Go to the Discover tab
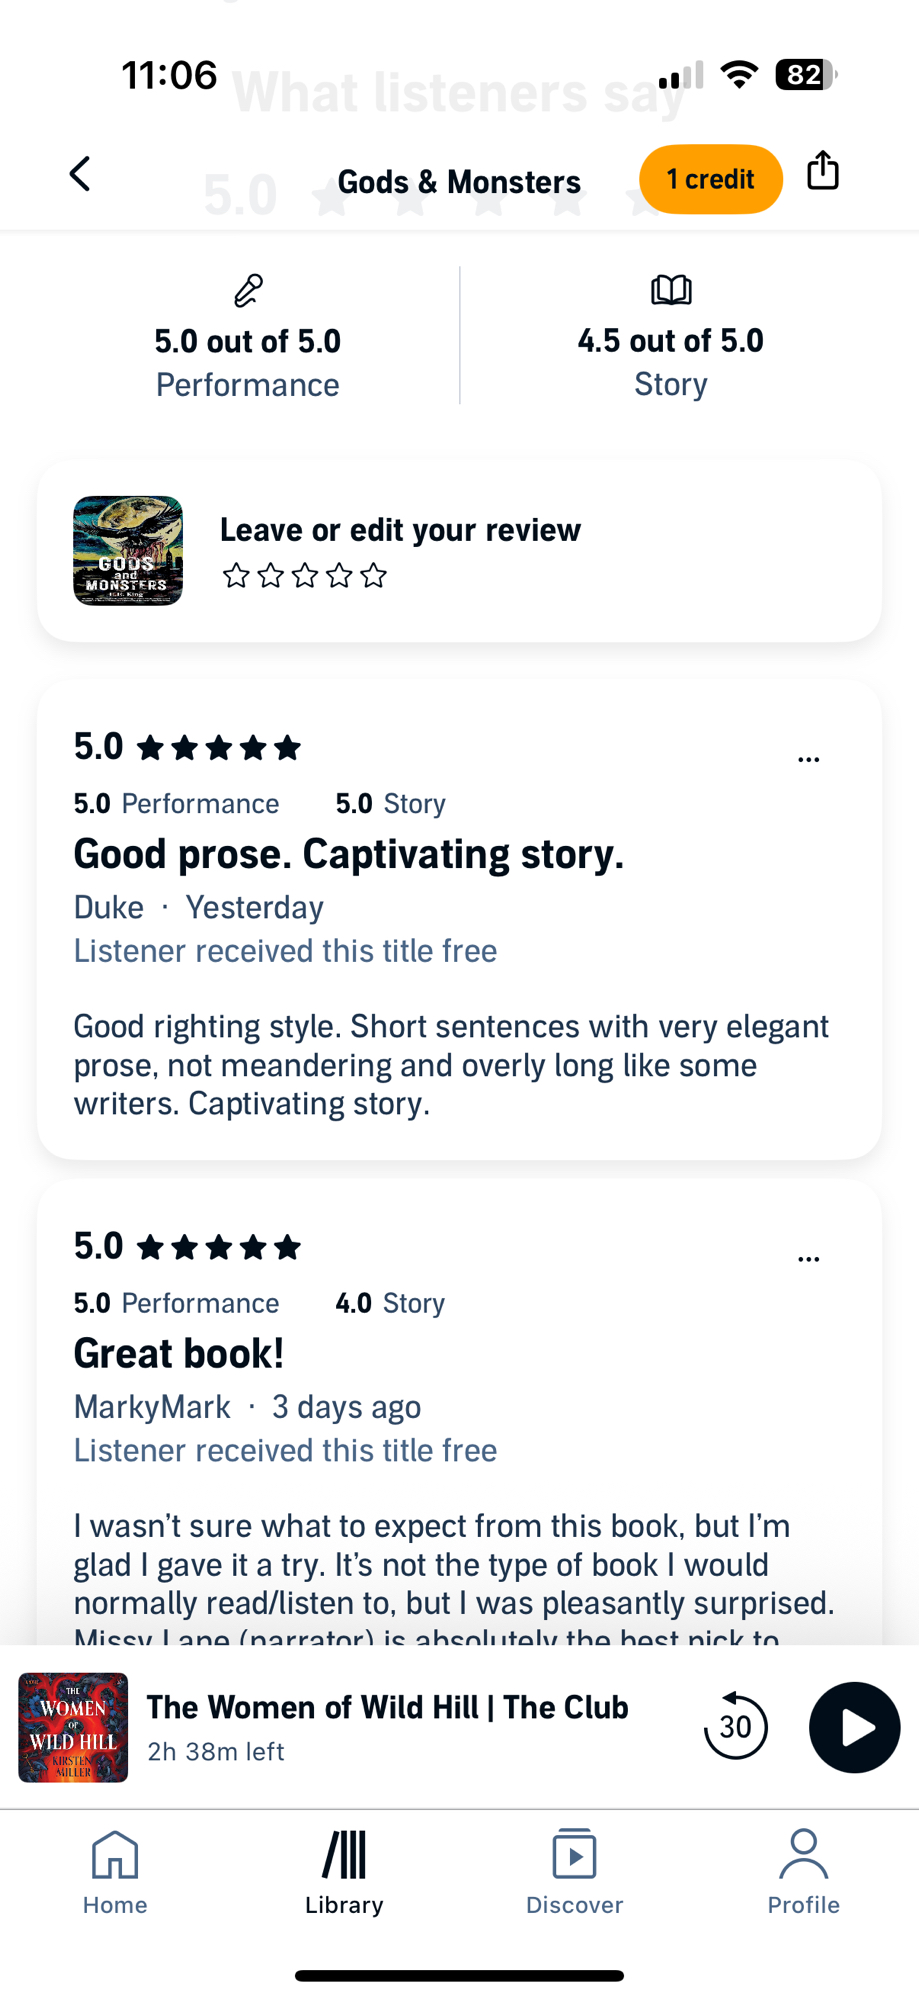 pos(574,1872)
